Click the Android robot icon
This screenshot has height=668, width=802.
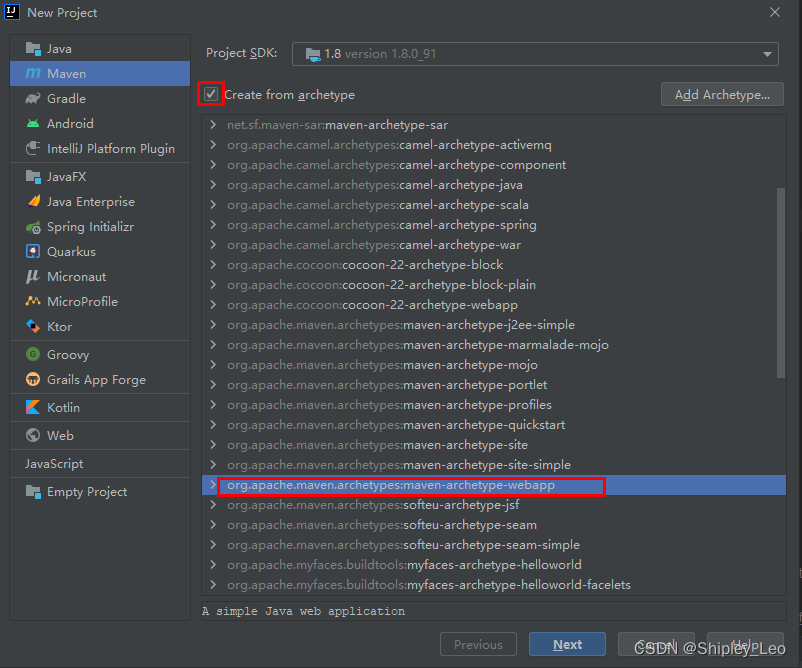coord(33,124)
